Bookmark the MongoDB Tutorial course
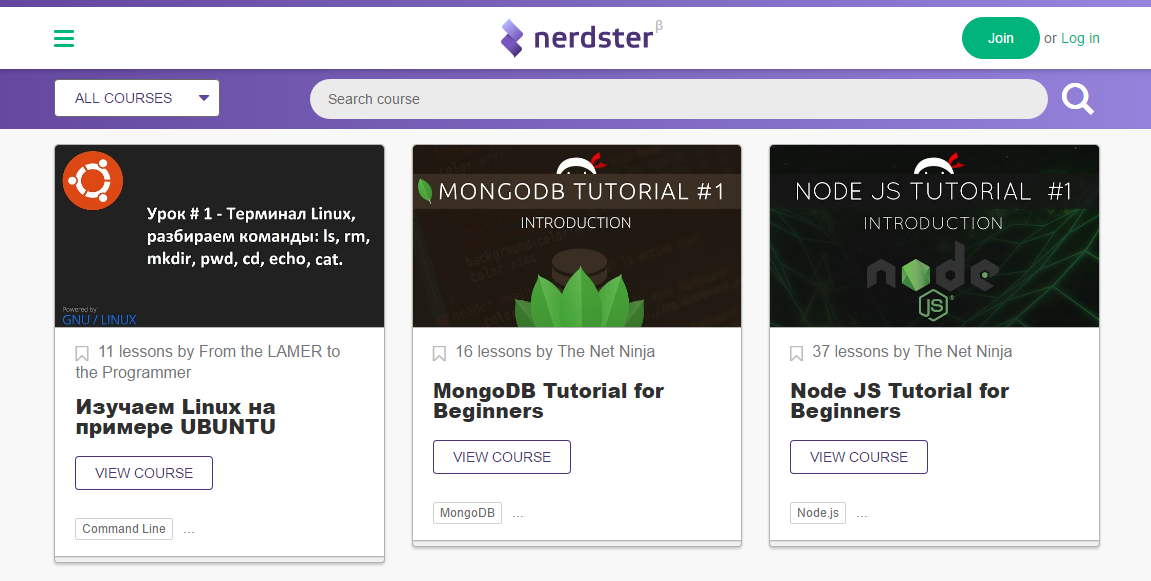Image resolution: width=1151 pixels, height=581 pixels. click(x=439, y=352)
